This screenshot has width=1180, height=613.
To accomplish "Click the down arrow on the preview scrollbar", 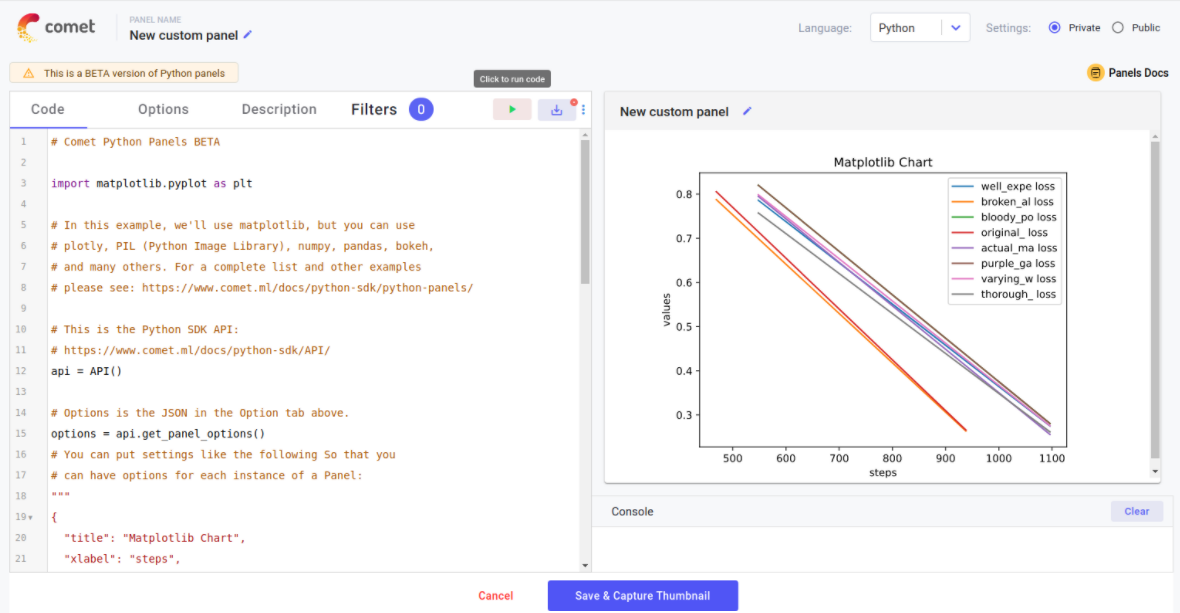I will pyautogui.click(x=1155, y=471).
